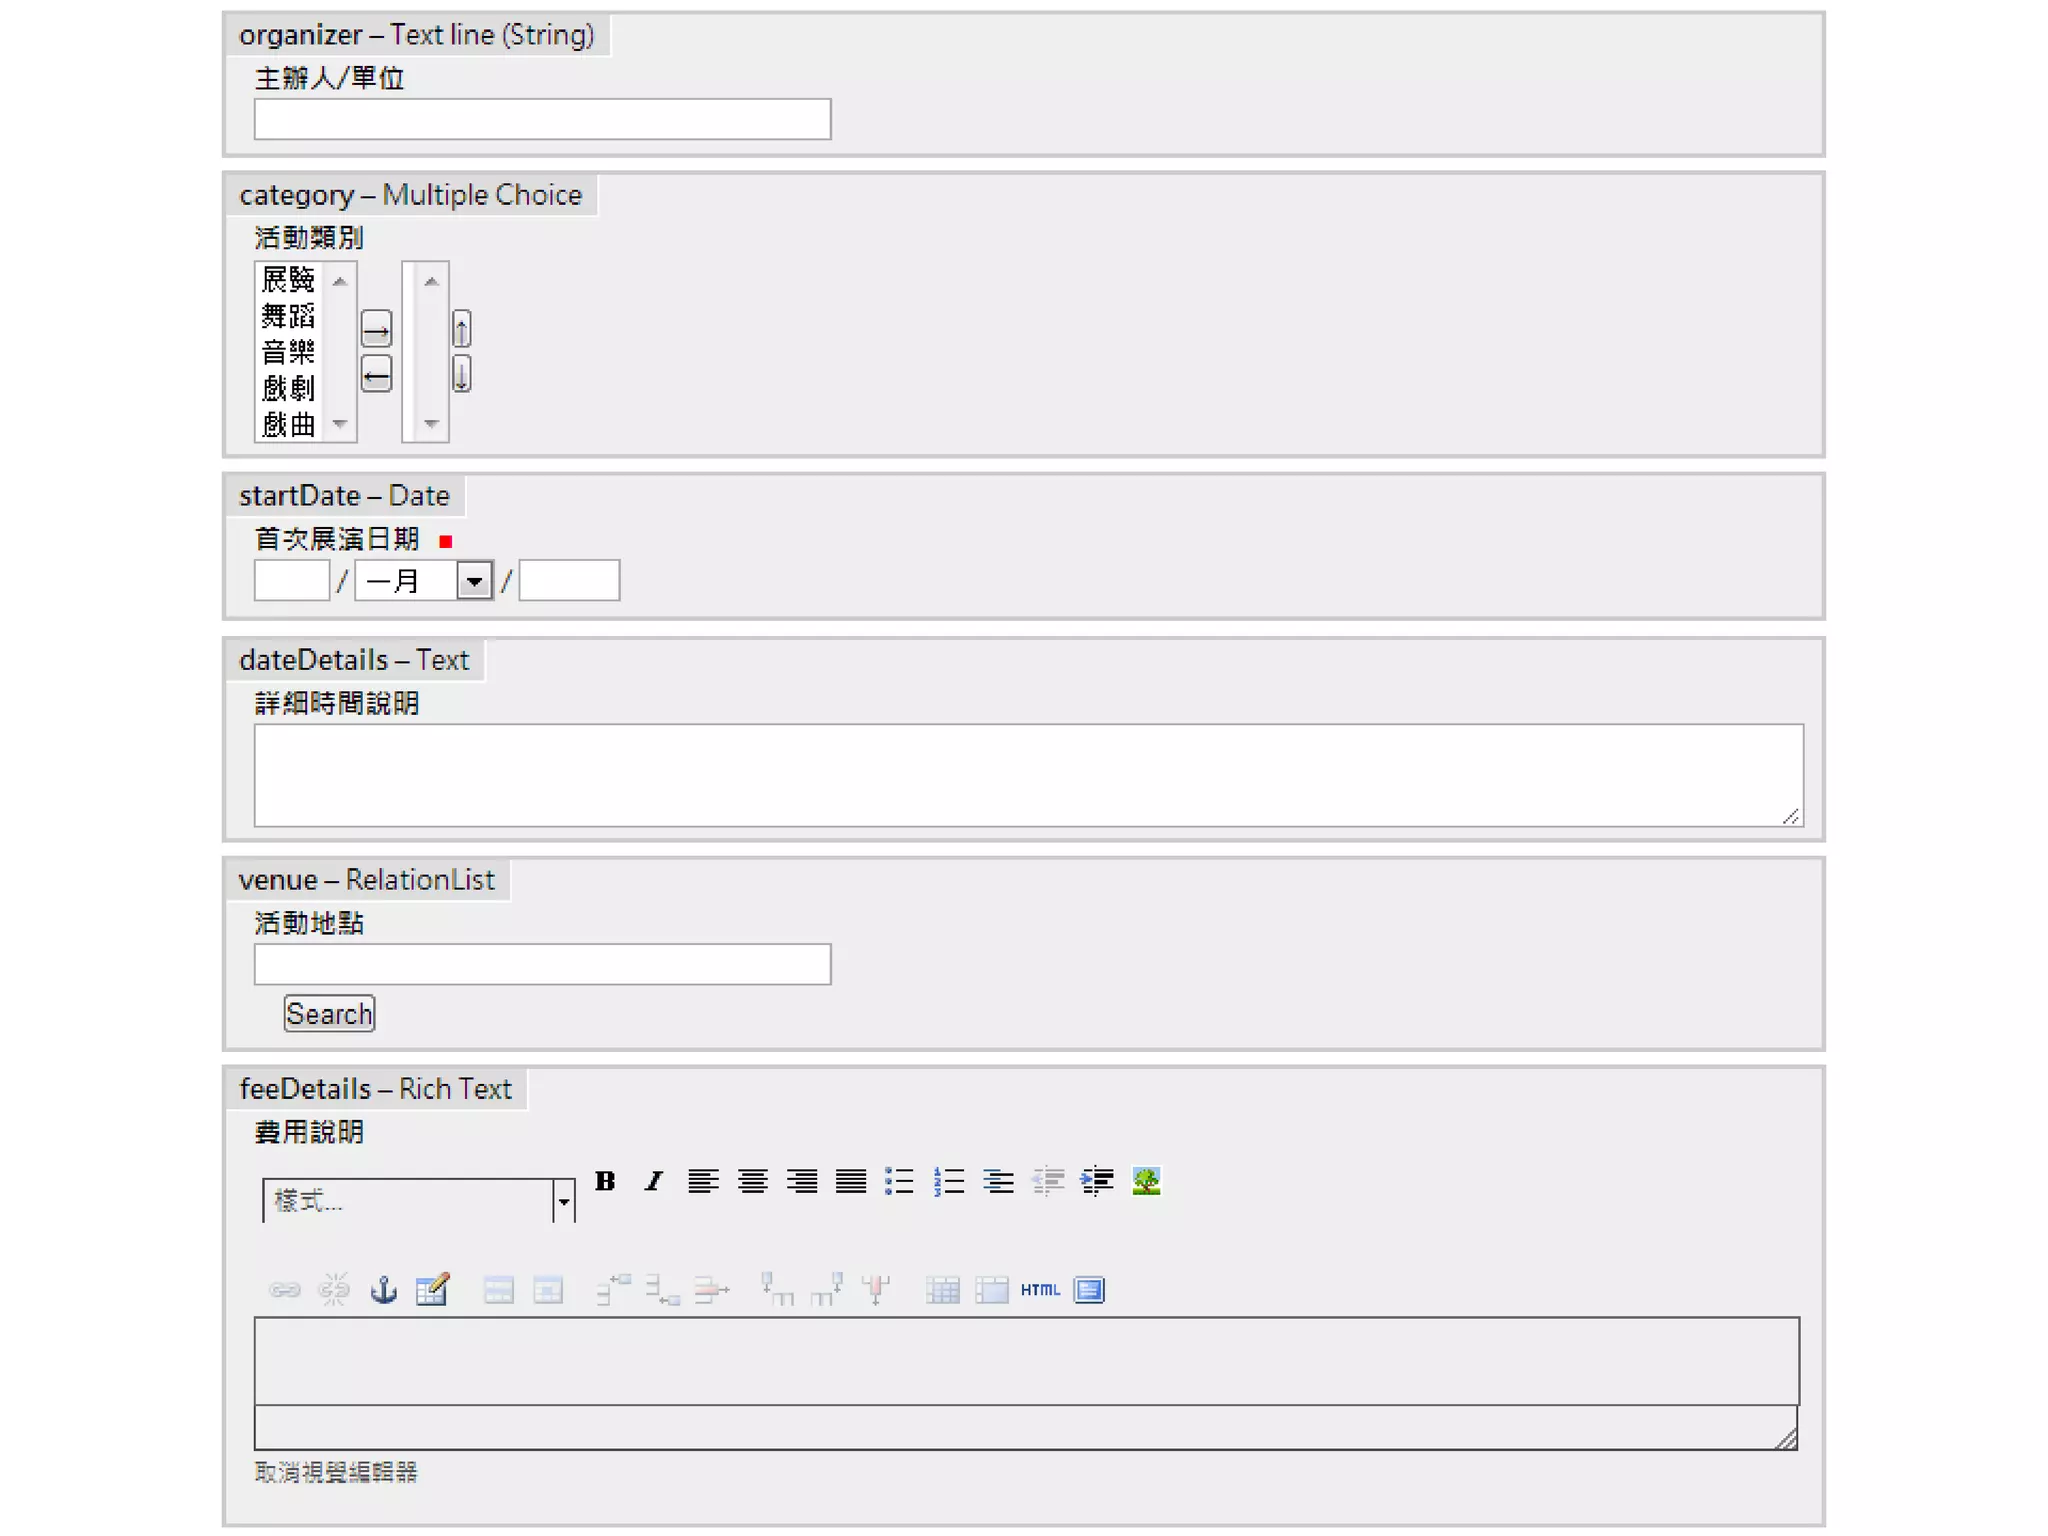The width and height of the screenshot is (2048, 1536).
Task: Move selected category back to the left list
Action: tap(376, 375)
